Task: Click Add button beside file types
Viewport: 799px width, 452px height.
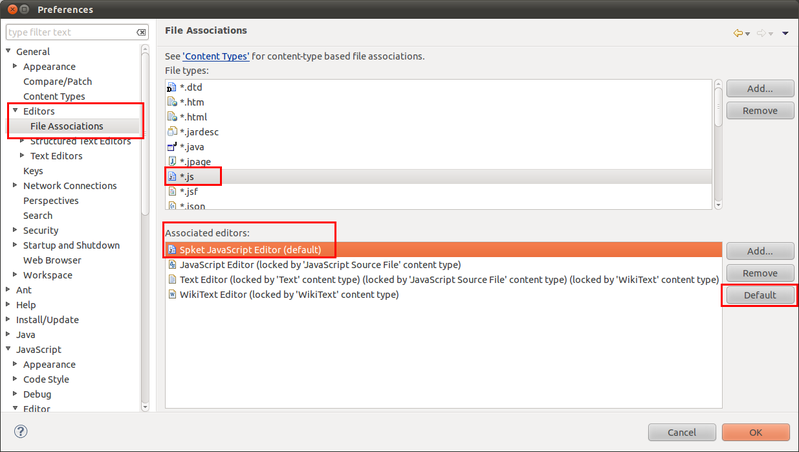Action: 760,89
